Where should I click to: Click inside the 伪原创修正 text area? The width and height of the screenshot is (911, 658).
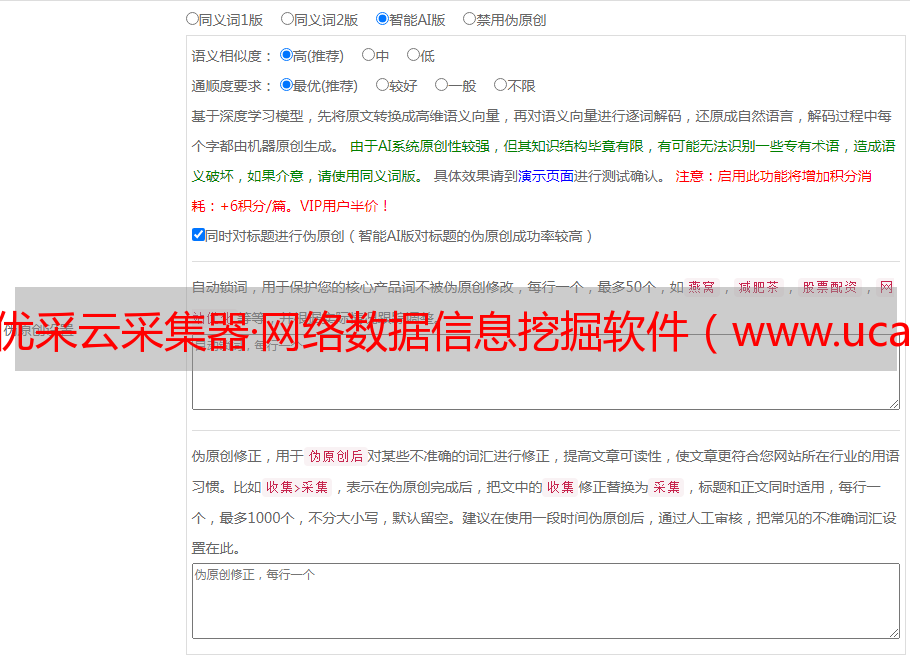point(546,601)
